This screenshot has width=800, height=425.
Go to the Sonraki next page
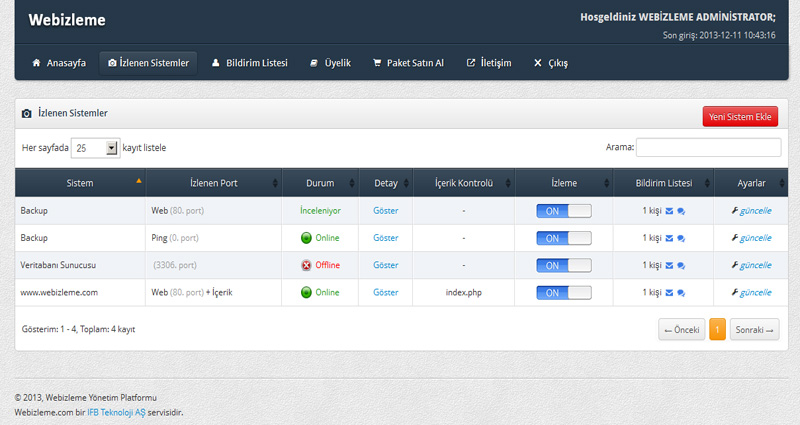coord(754,330)
